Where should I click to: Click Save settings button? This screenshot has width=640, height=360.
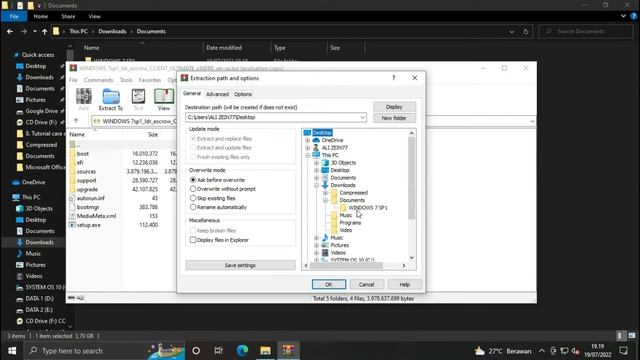coord(240,265)
